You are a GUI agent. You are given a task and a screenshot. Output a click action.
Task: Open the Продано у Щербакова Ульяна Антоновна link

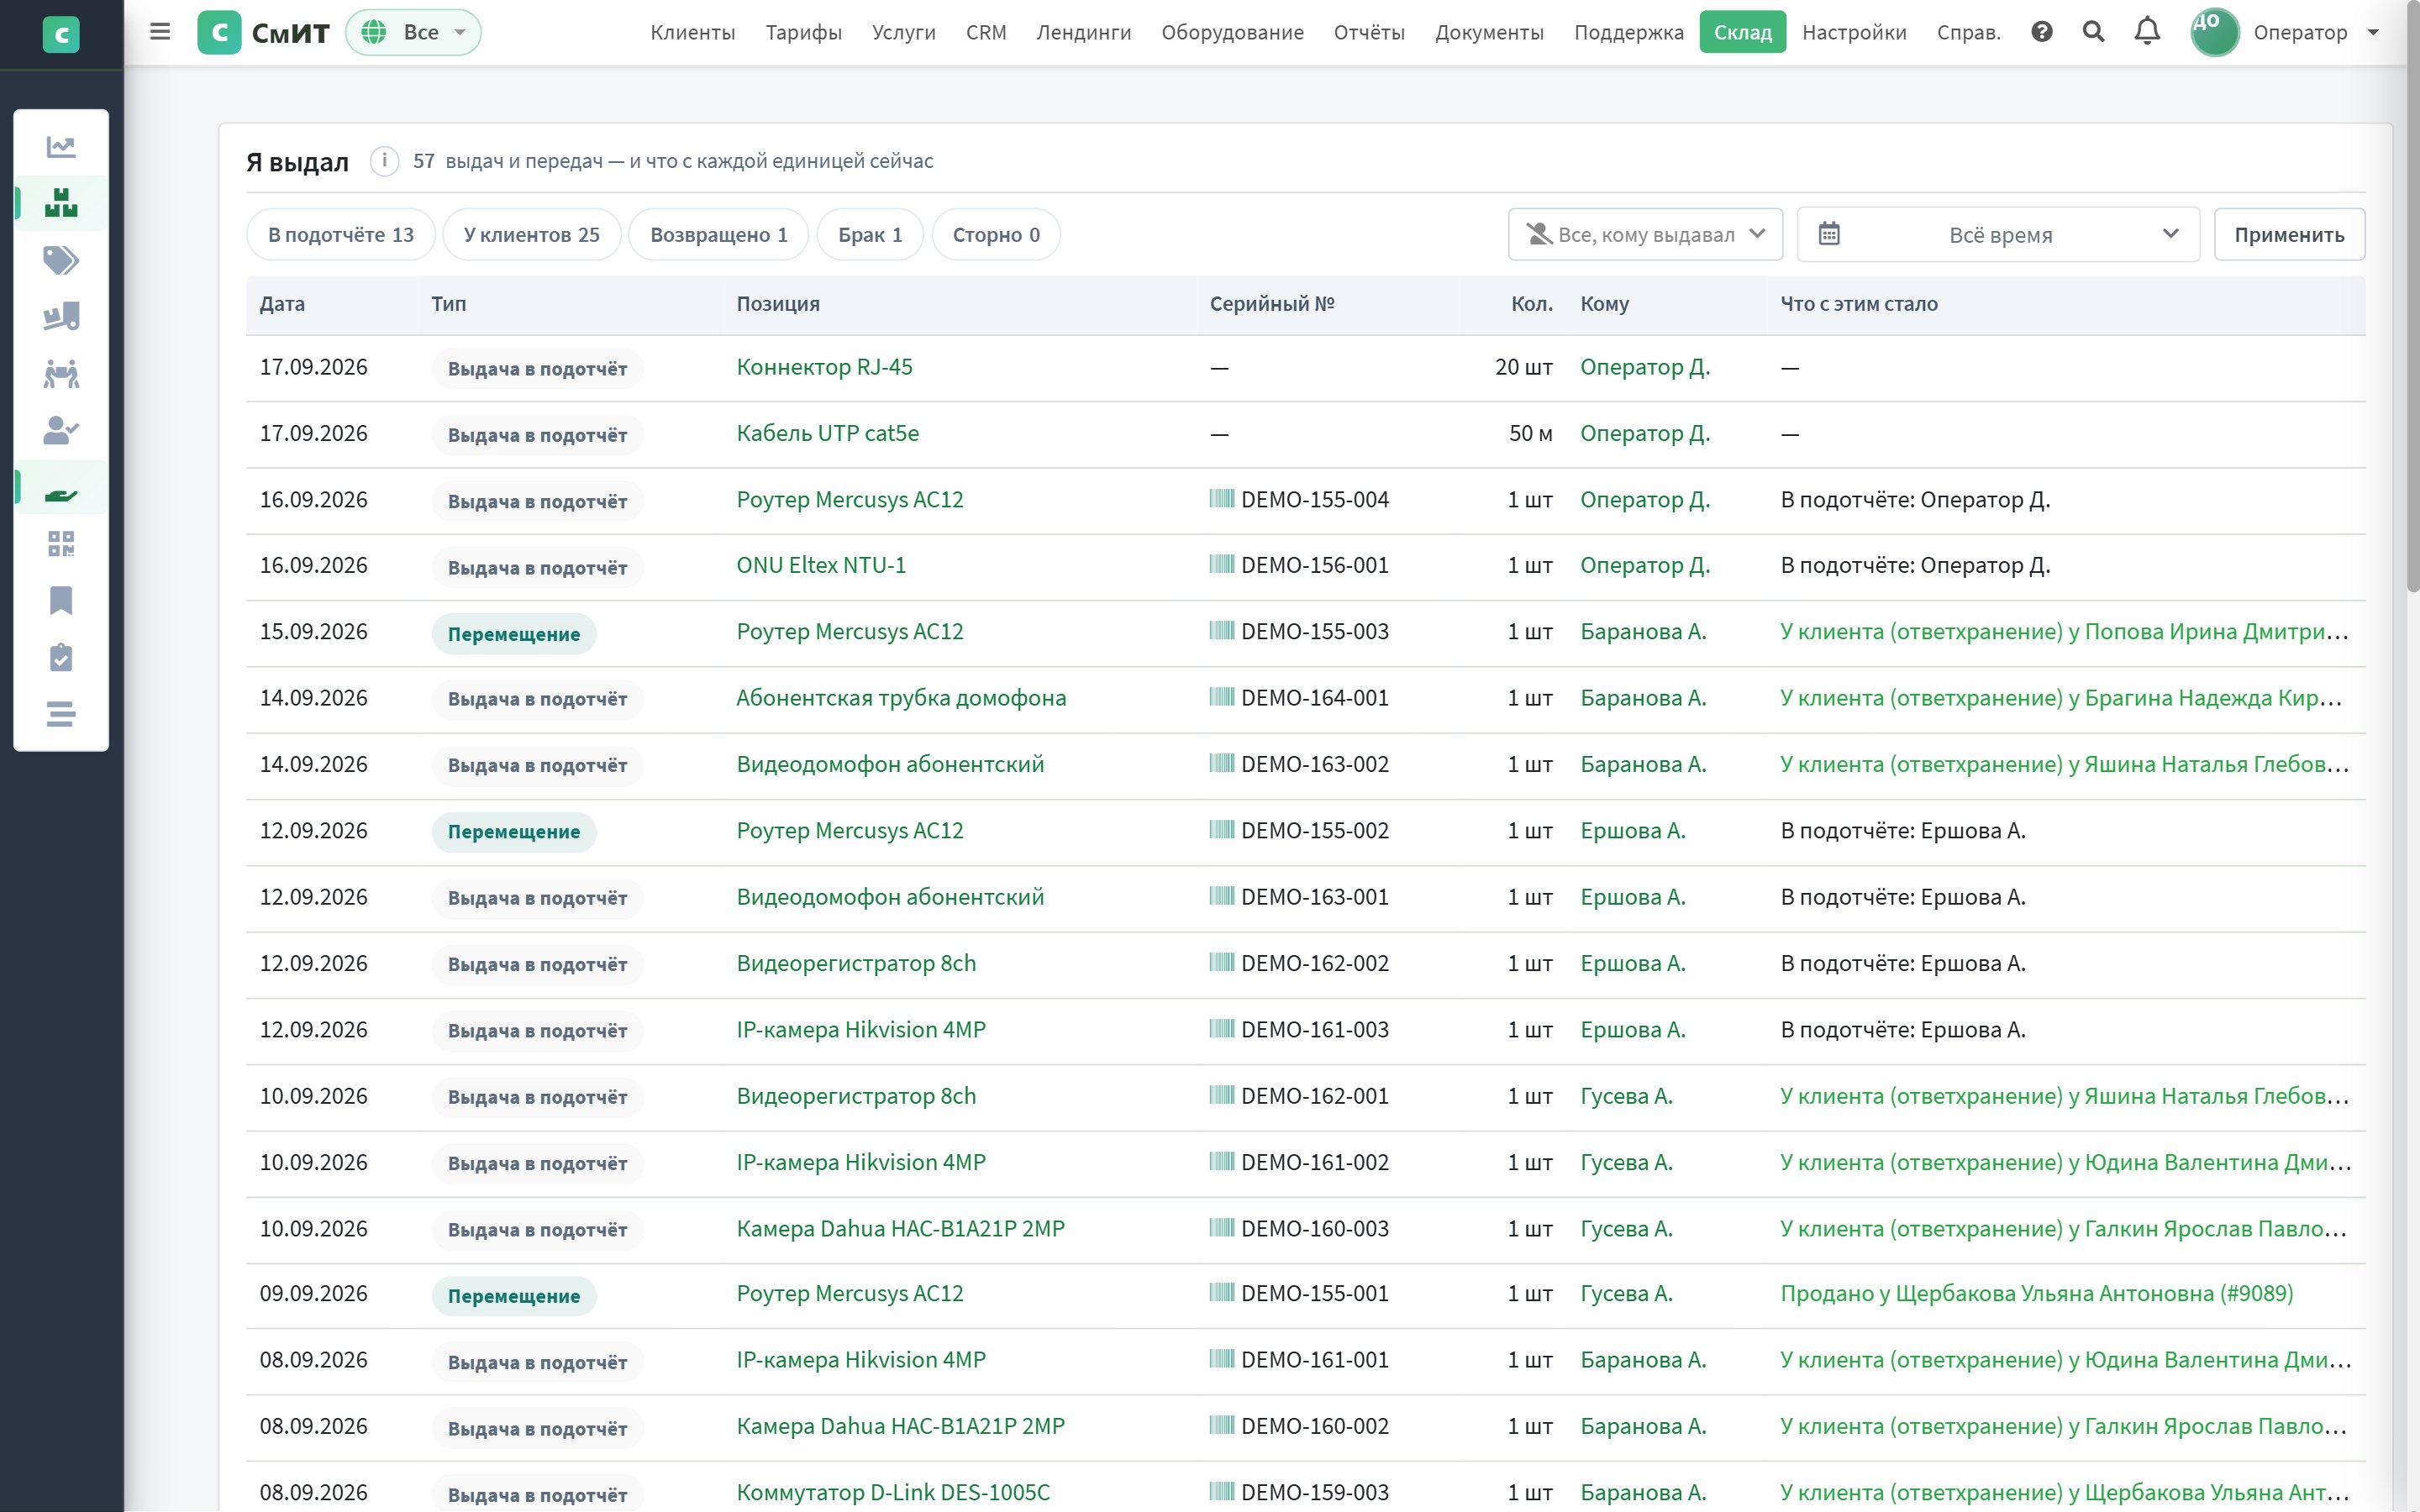pos(2036,1293)
